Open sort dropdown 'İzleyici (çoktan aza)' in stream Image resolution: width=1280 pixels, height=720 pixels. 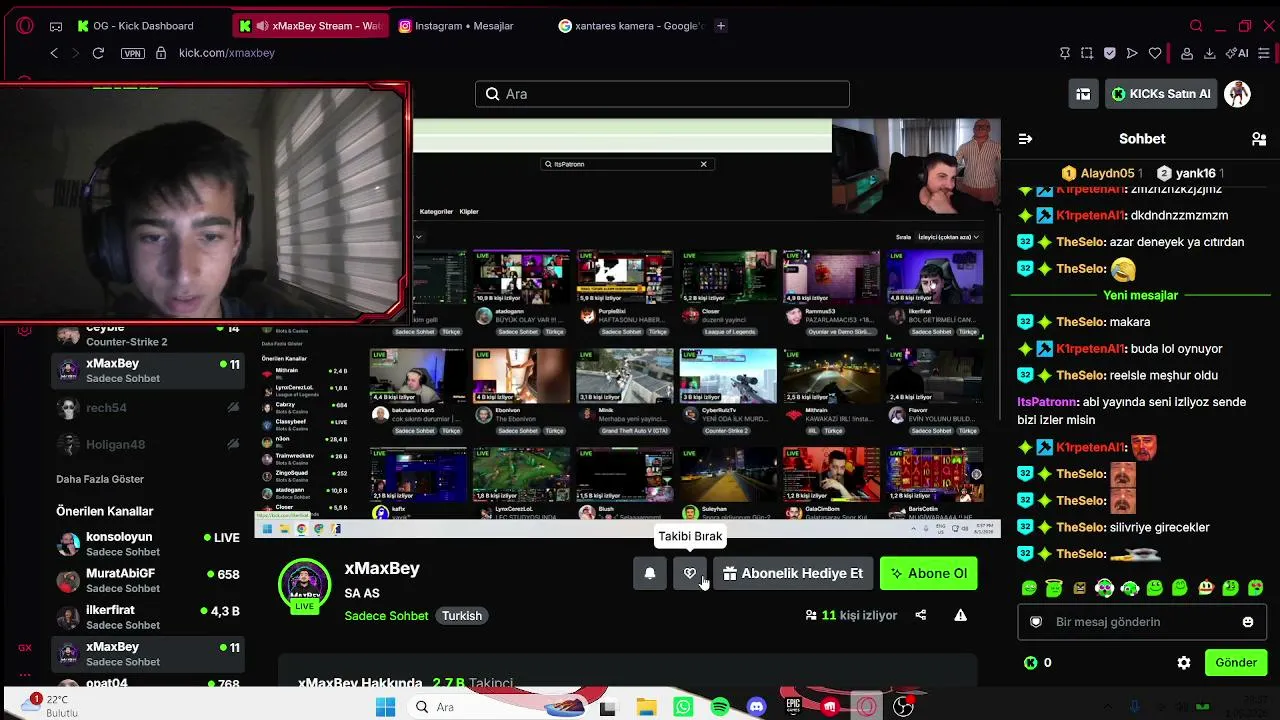coord(948,237)
